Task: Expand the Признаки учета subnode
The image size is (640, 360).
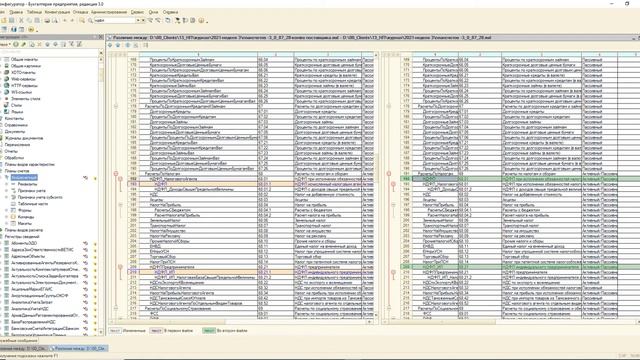Action: (7, 191)
